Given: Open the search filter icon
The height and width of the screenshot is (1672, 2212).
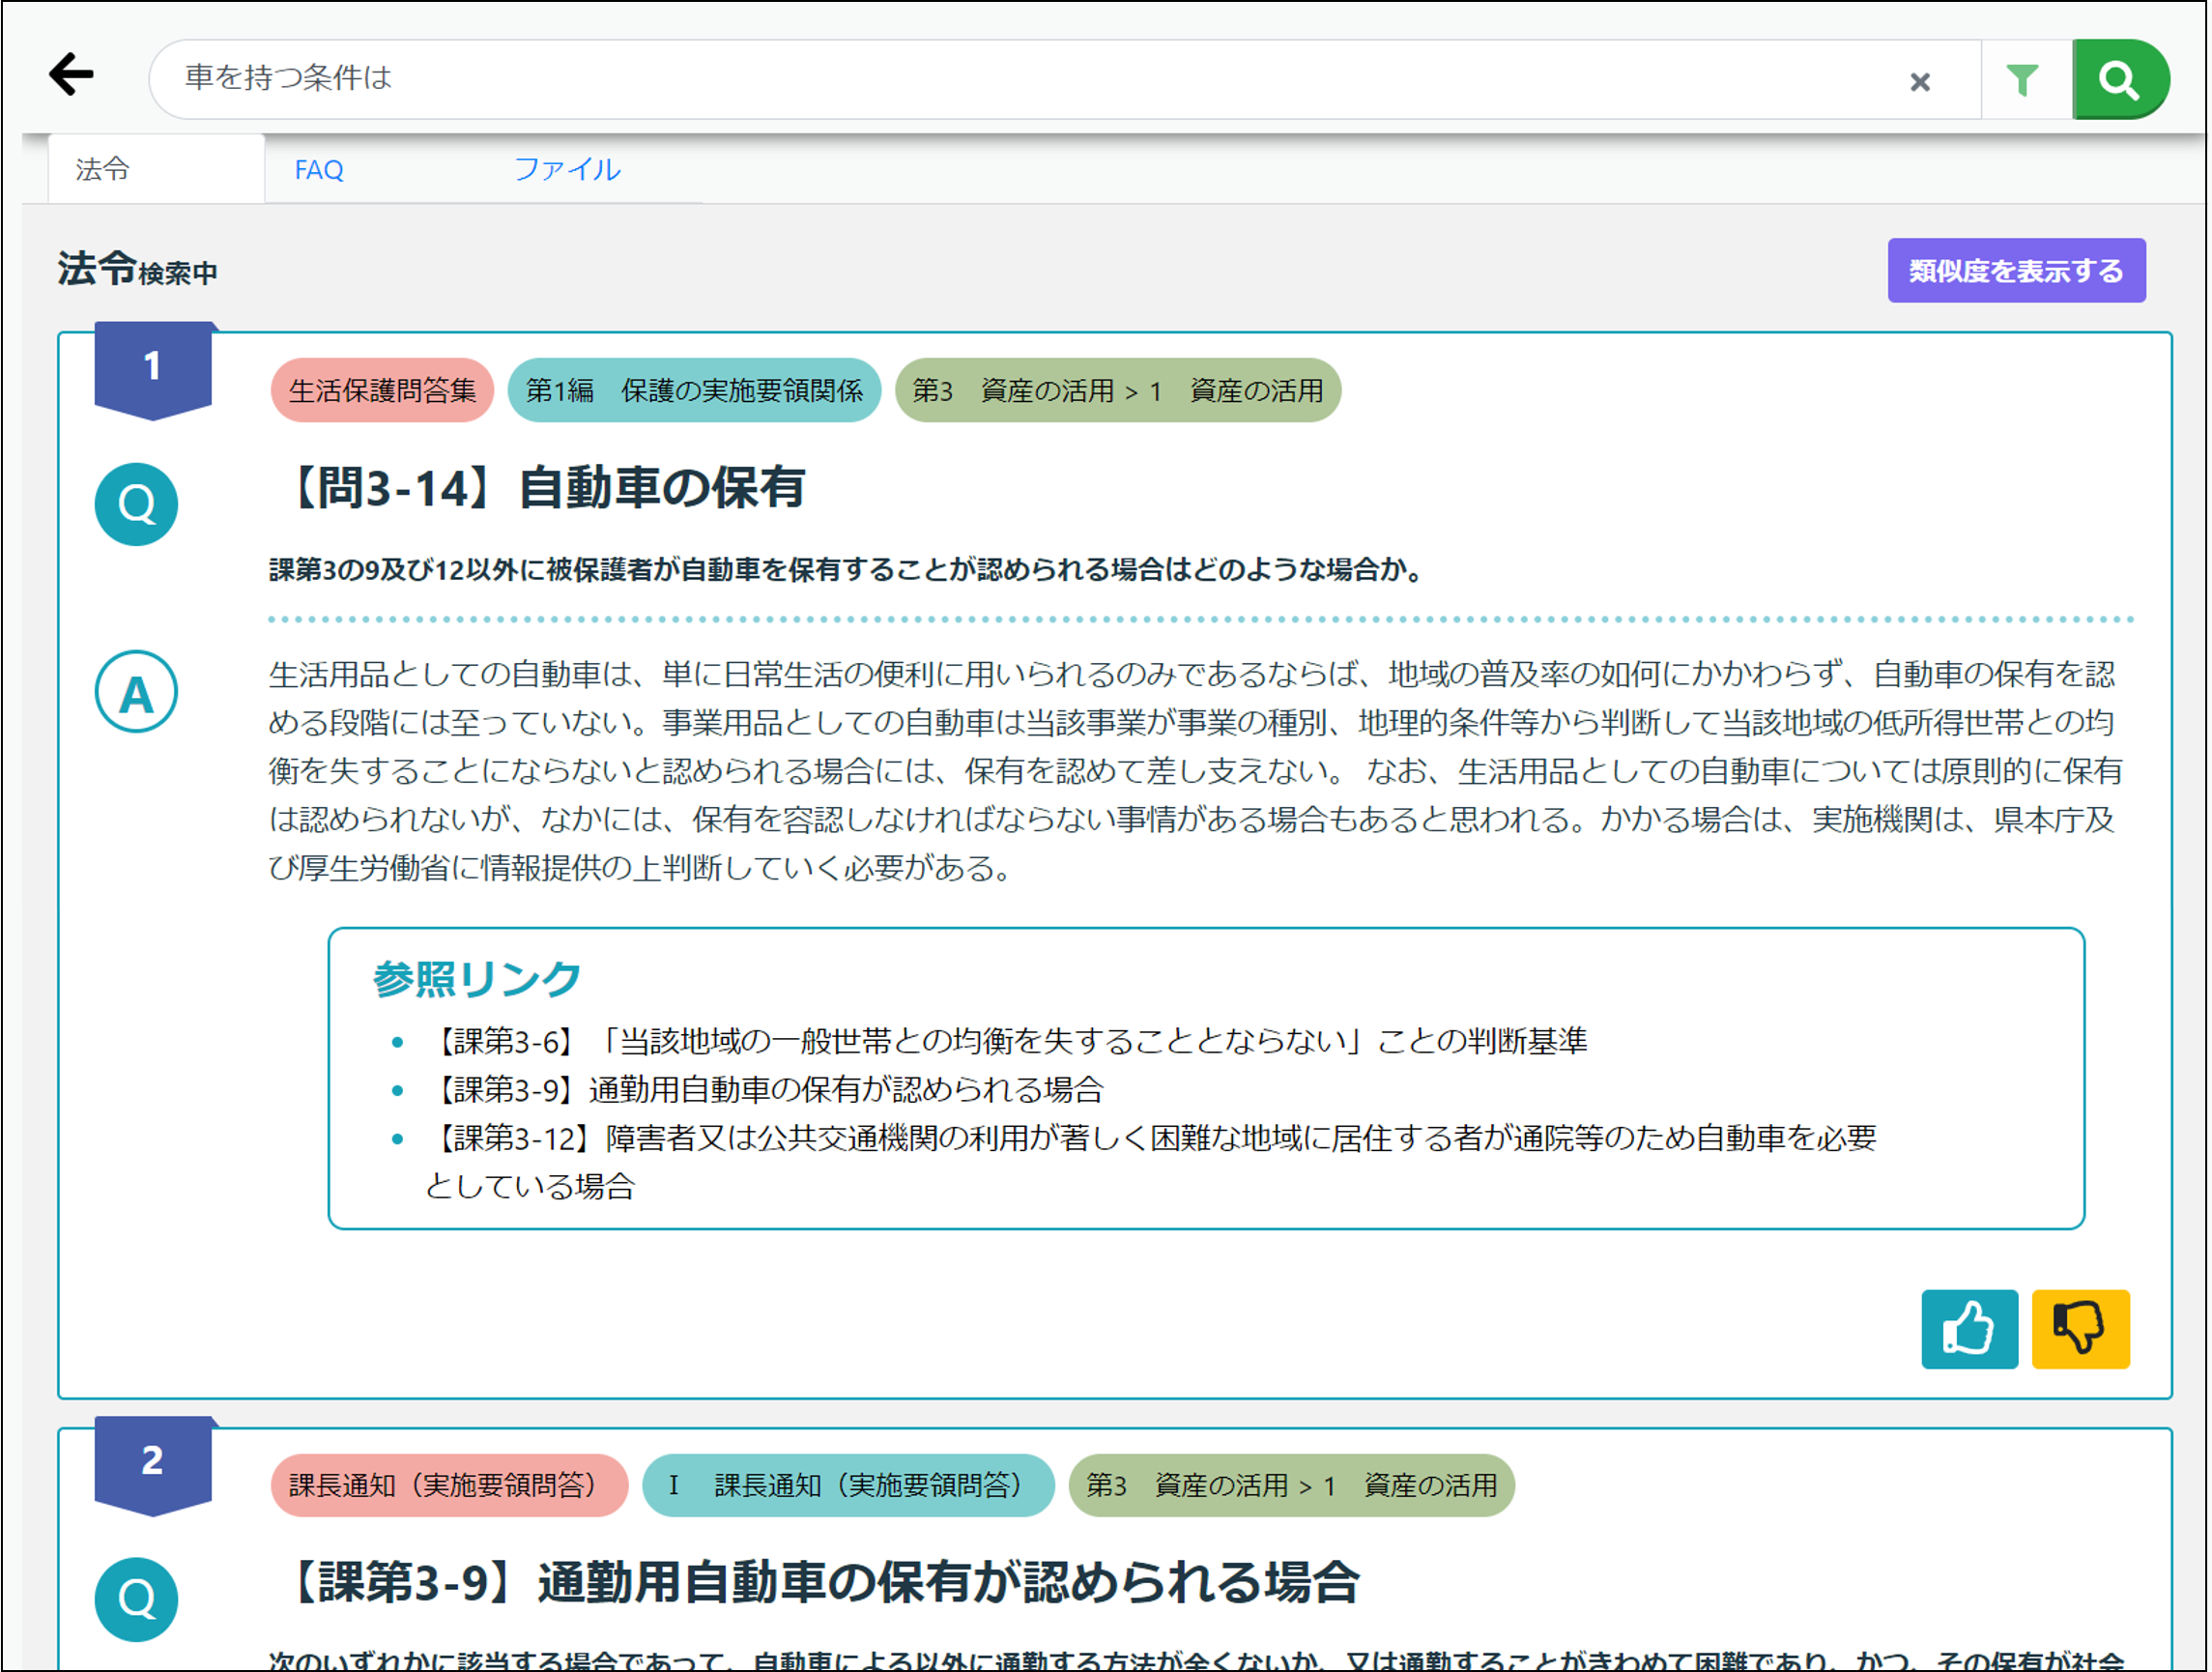Looking at the screenshot, I should [2024, 79].
